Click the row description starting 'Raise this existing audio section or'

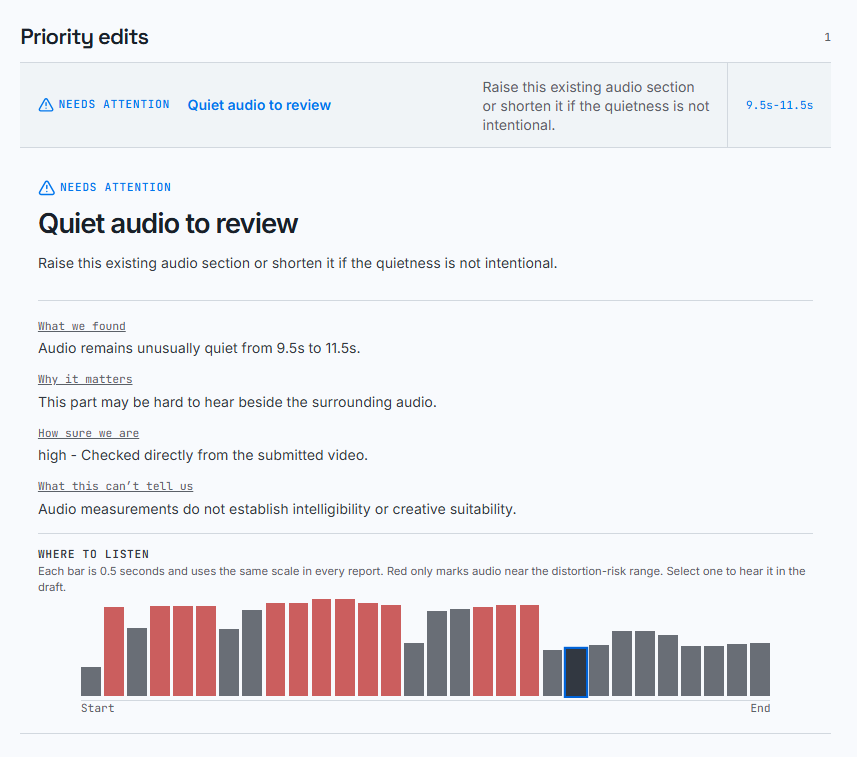click(596, 106)
